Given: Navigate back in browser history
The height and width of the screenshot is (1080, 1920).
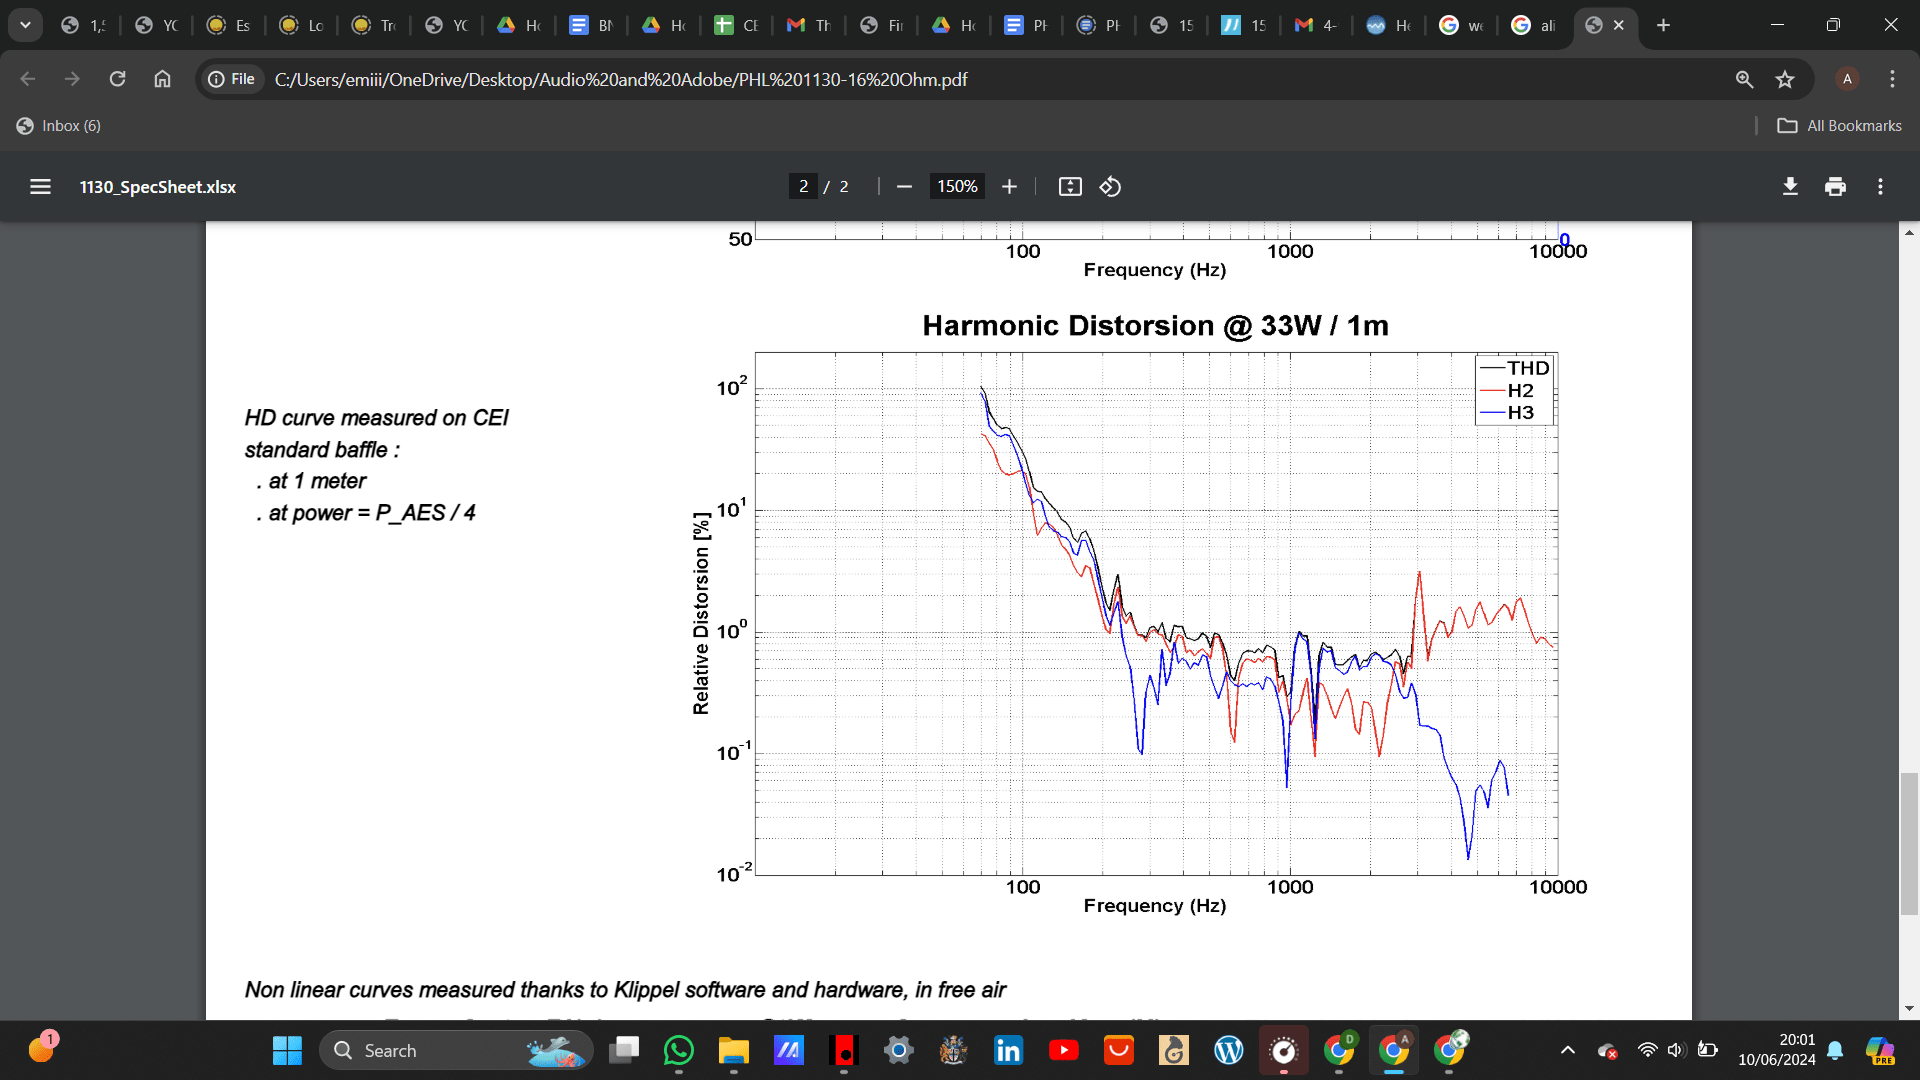Looking at the screenshot, I should [x=28, y=79].
